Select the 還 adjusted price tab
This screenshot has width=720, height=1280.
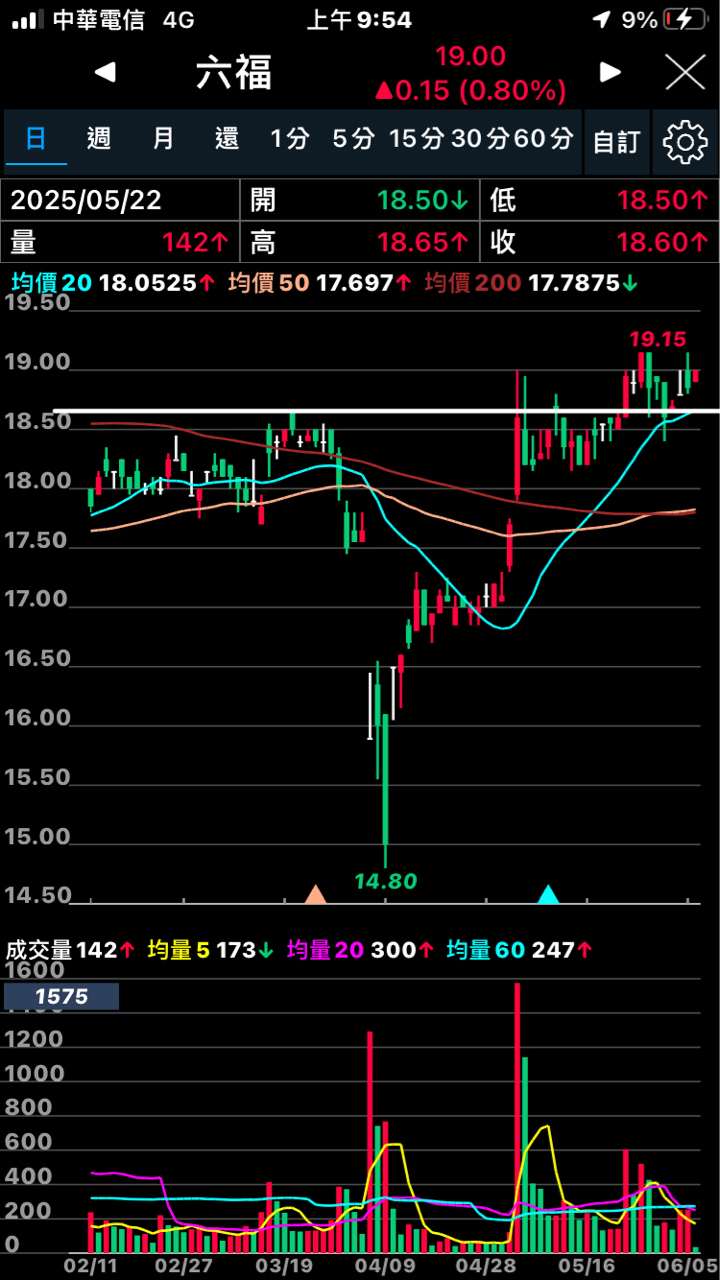227,139
